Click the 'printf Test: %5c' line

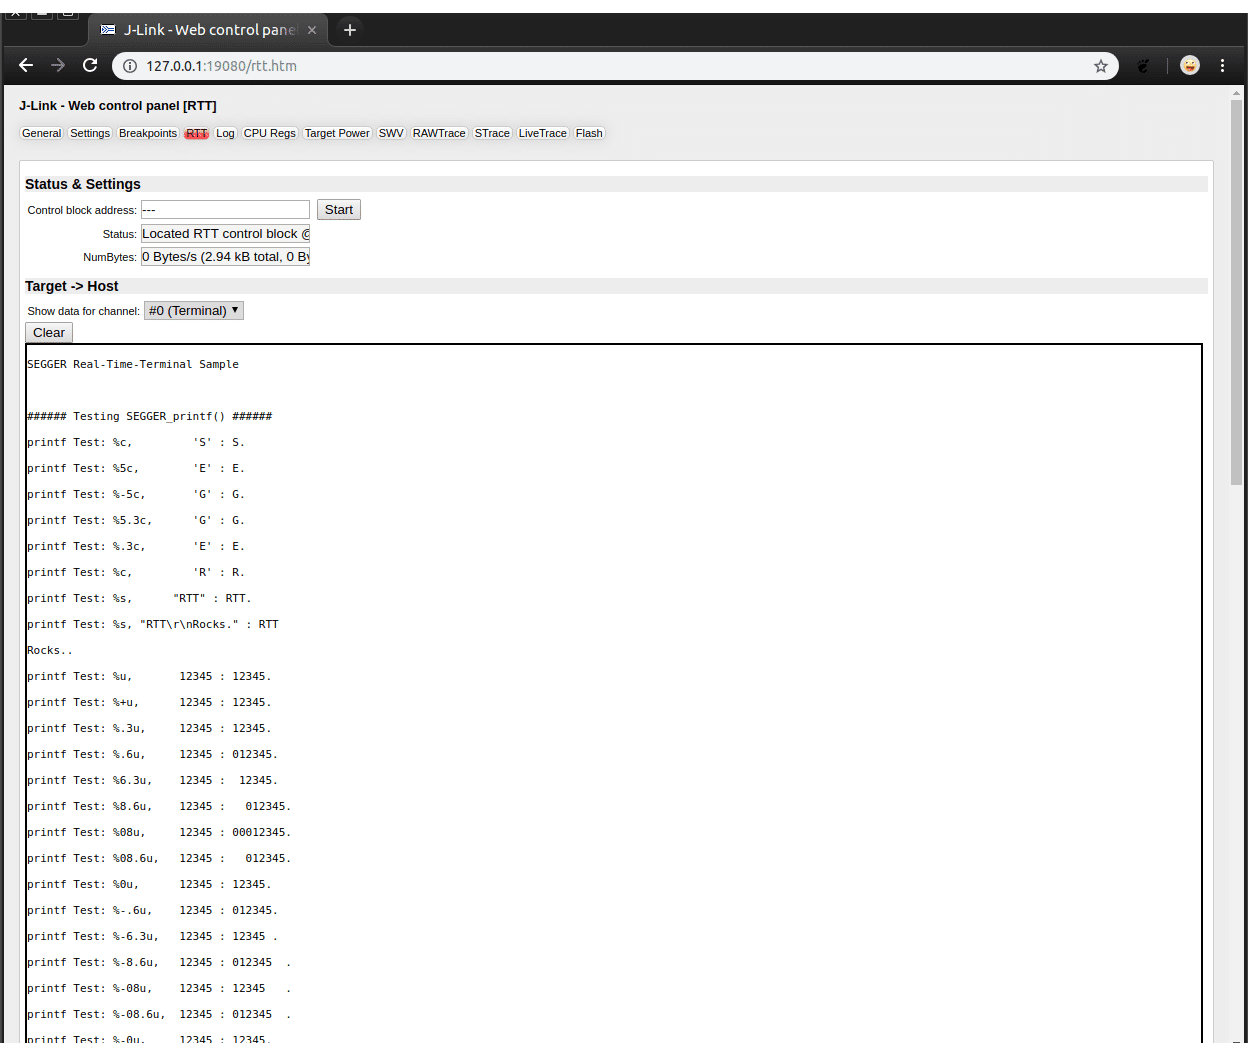click(x=136, y=468)
